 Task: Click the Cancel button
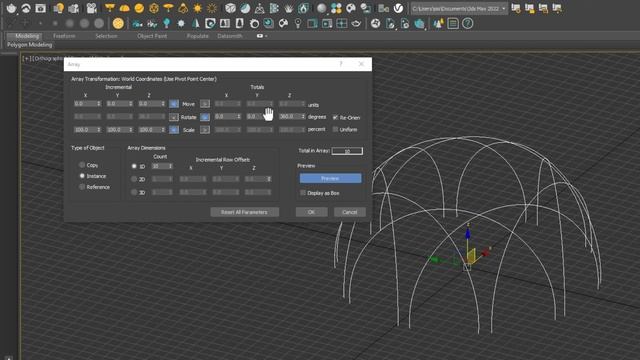349,212
